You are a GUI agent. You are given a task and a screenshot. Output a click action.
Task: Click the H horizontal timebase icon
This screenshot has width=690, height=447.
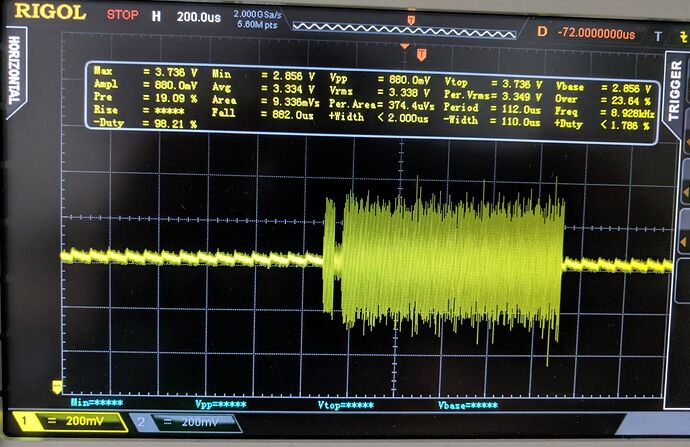155,16
